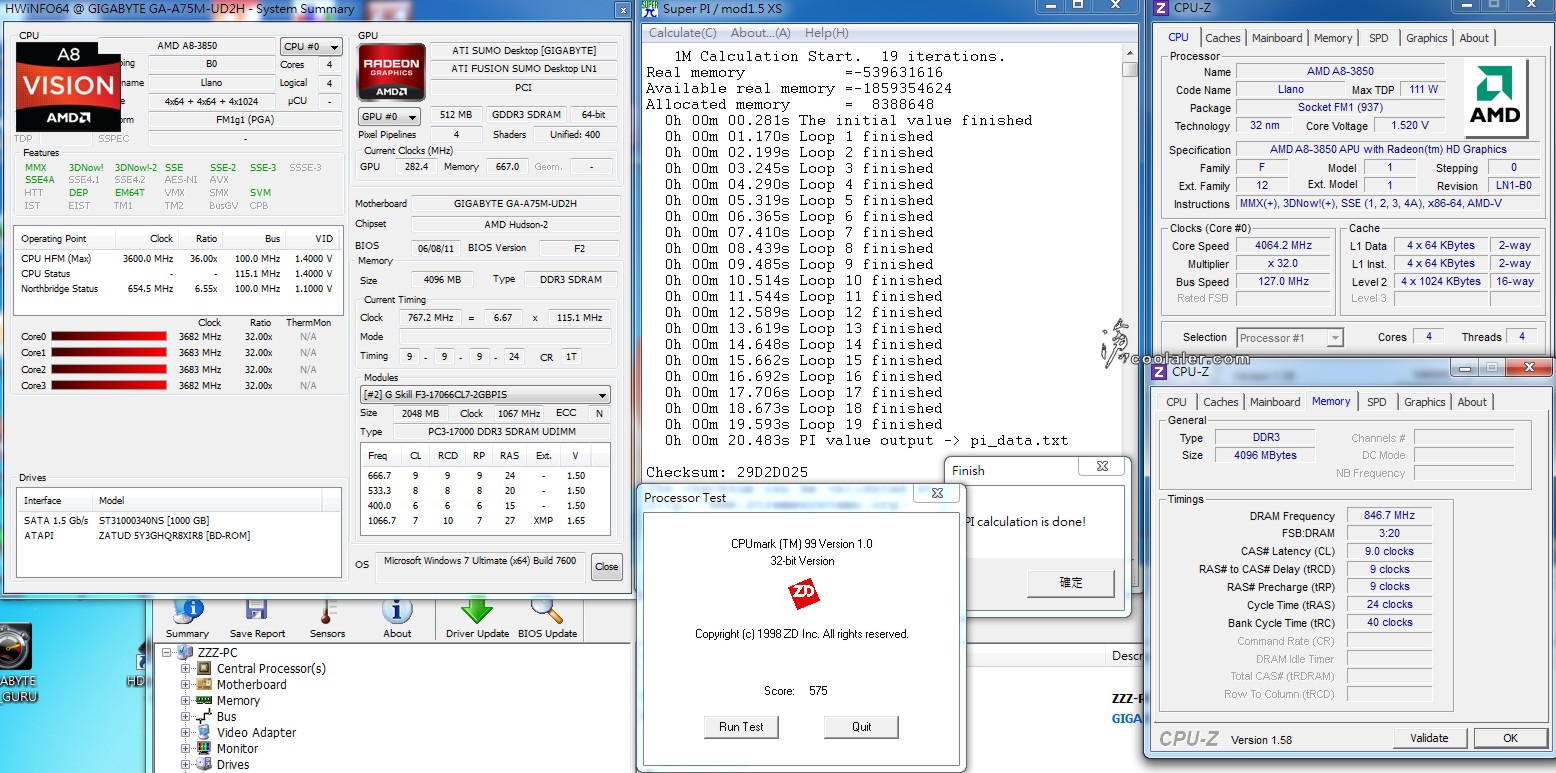
Task: Click Quit in CPUmark window
Action: [861, 727]
